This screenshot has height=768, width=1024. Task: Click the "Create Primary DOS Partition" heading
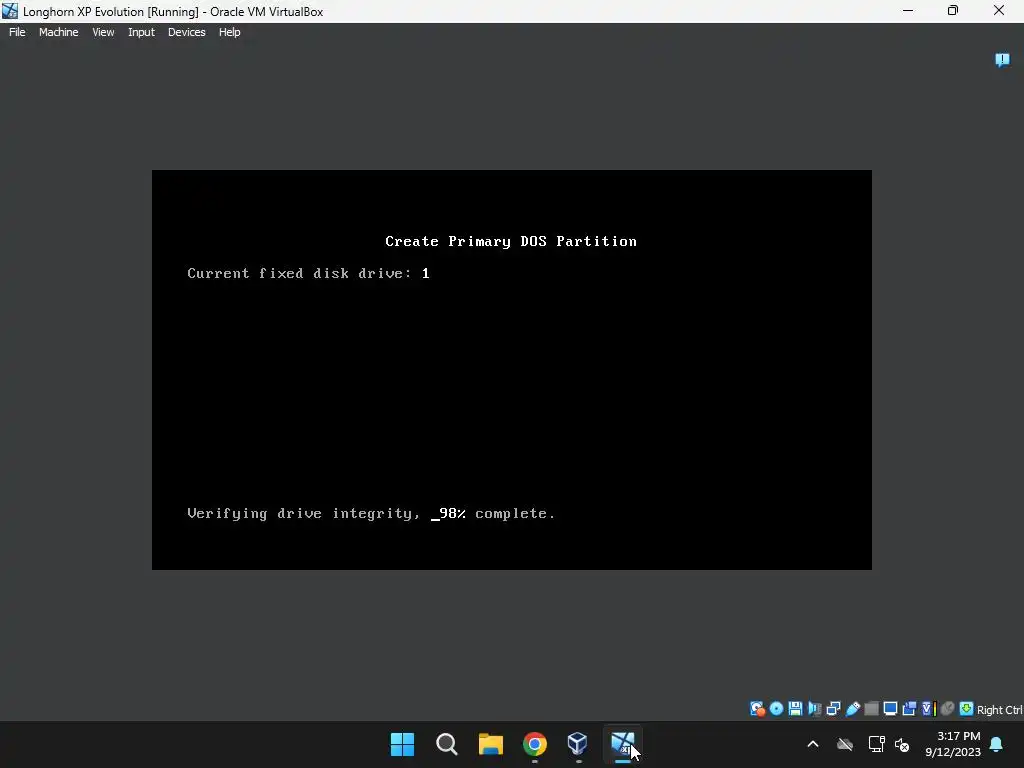pyautogui.click(x=511, y=241)
